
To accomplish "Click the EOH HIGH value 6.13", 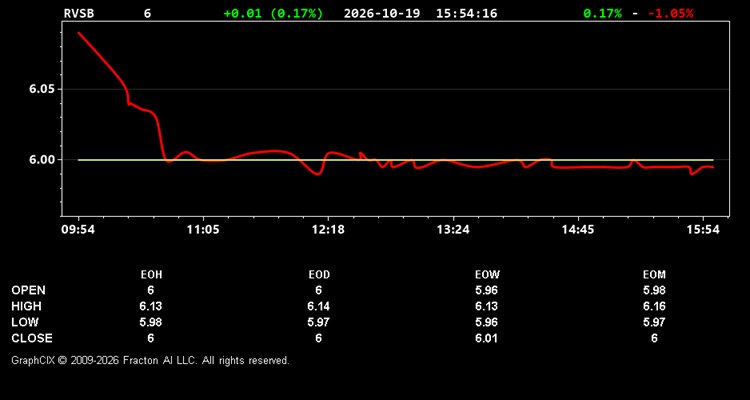I will (151, 306).
